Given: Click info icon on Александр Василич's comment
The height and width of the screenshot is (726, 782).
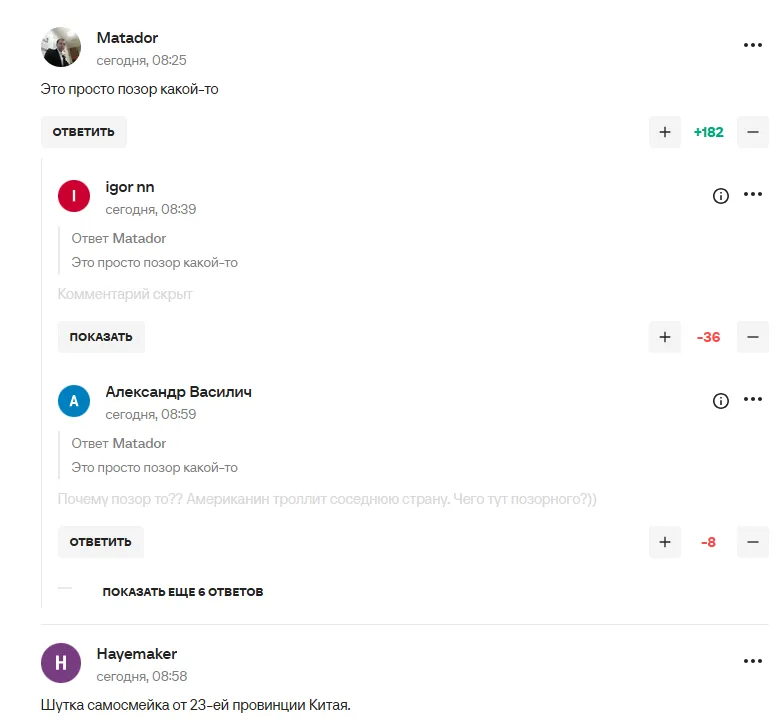Looking at the screenshot, I should coord(721,401).
